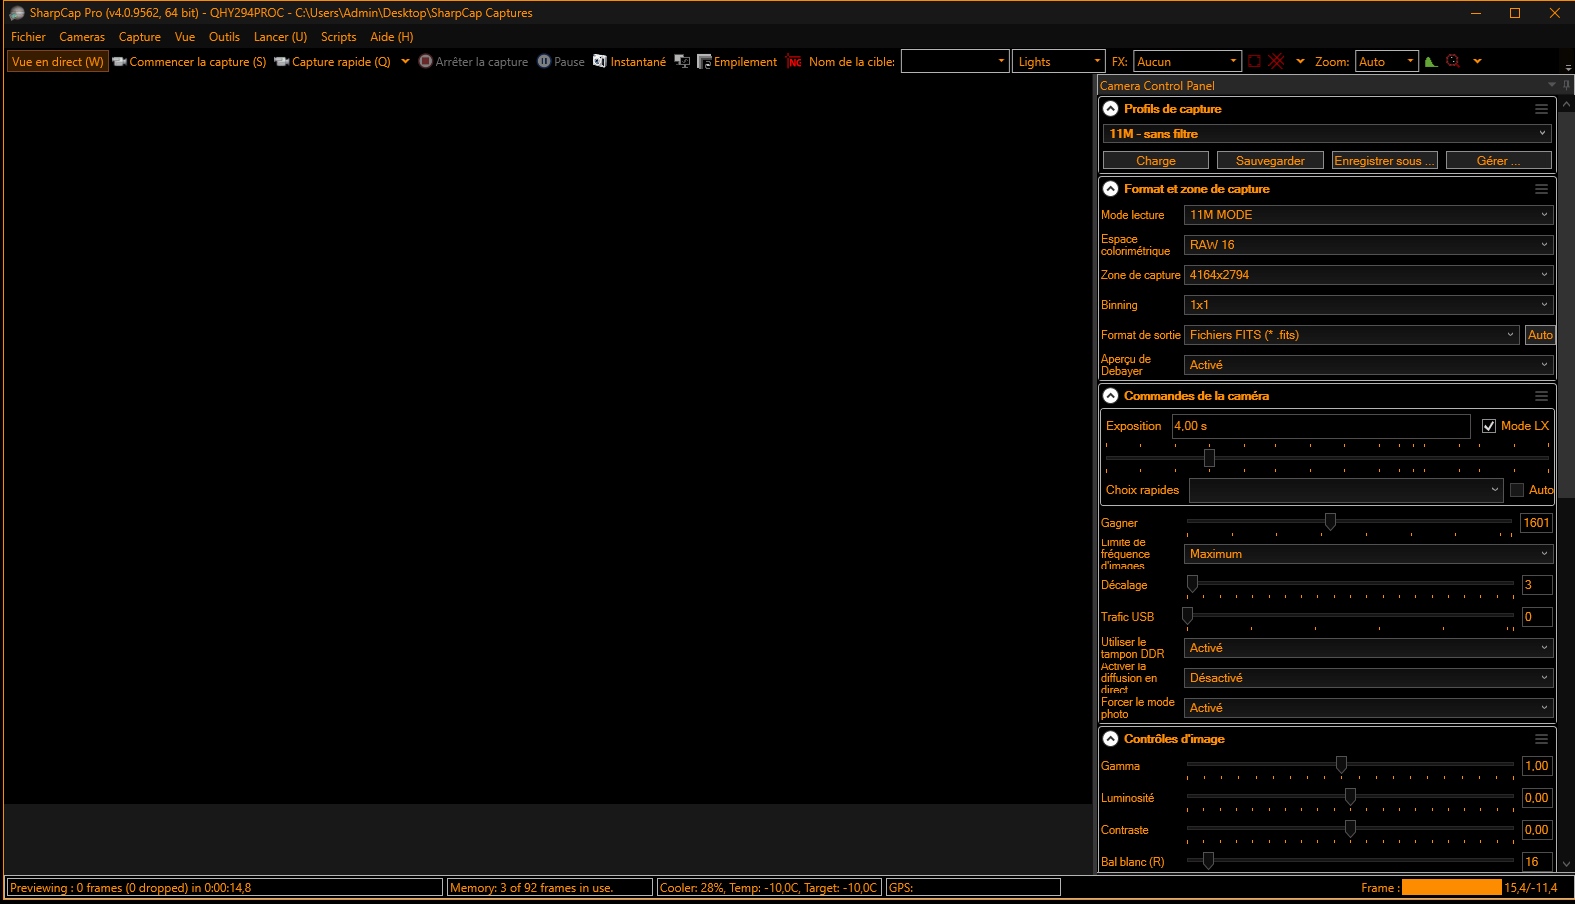Expand the Binning 1x1 dropdown

pos(1367,305)
